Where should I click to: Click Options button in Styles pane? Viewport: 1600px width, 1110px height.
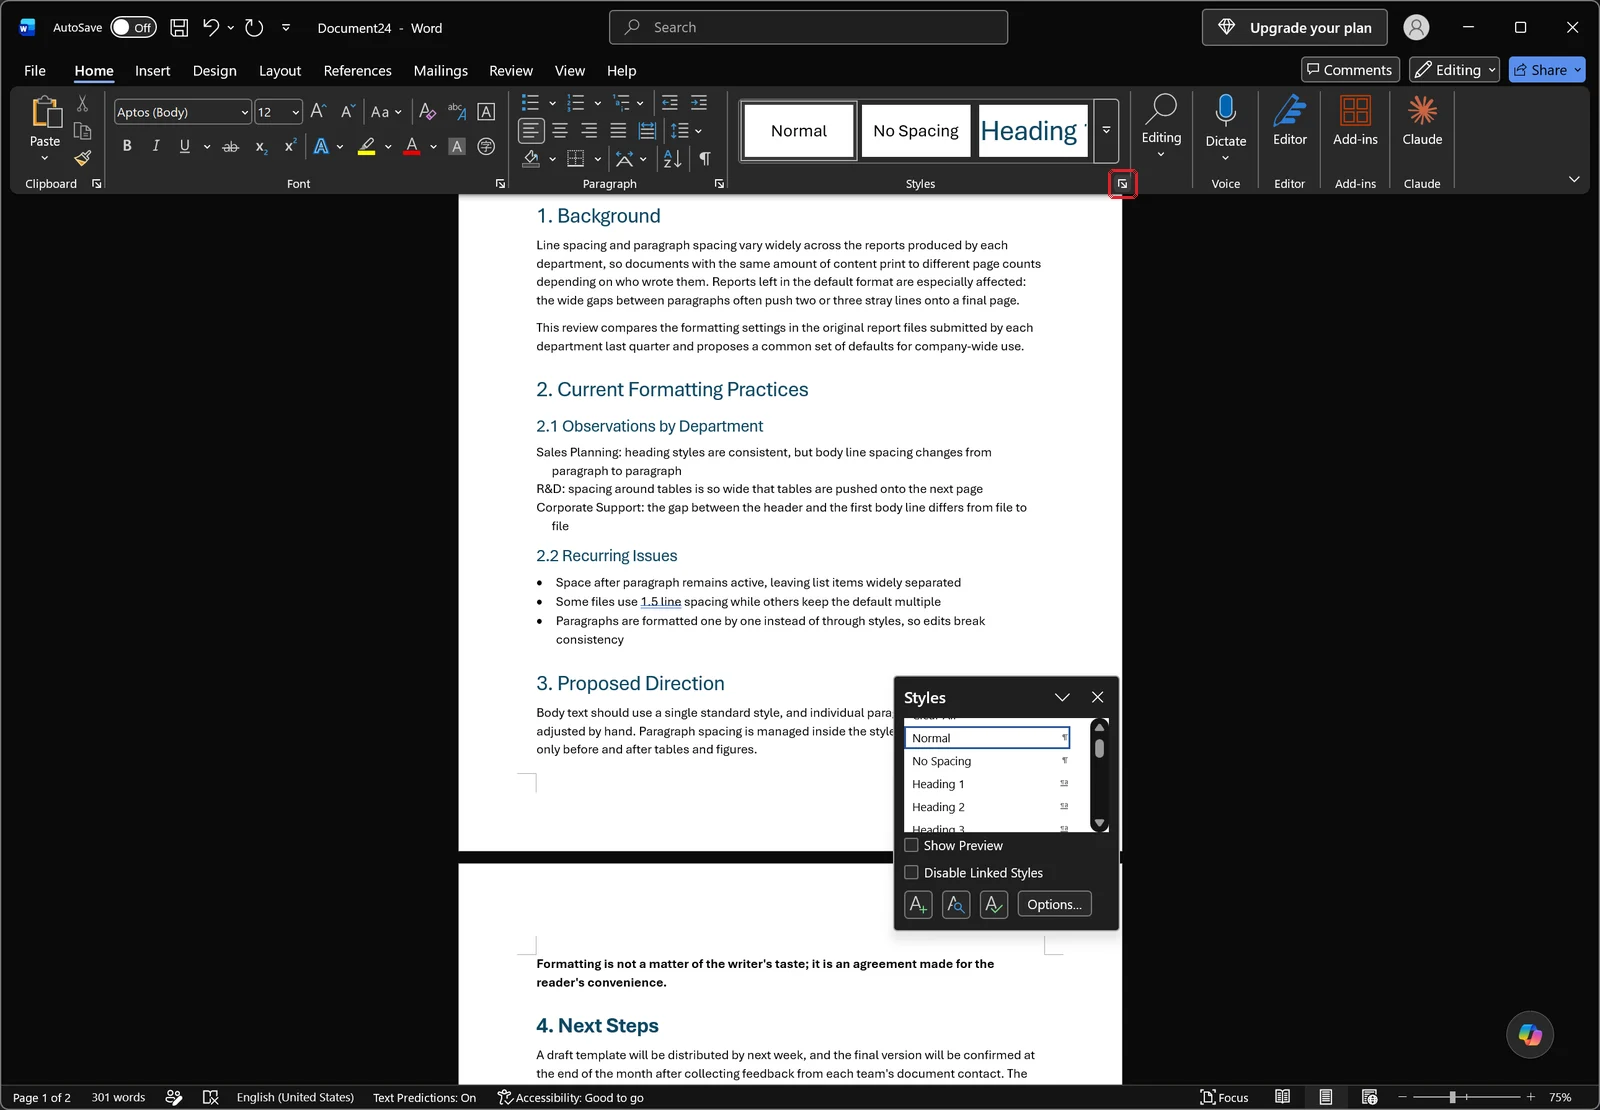pos(1054,905)
